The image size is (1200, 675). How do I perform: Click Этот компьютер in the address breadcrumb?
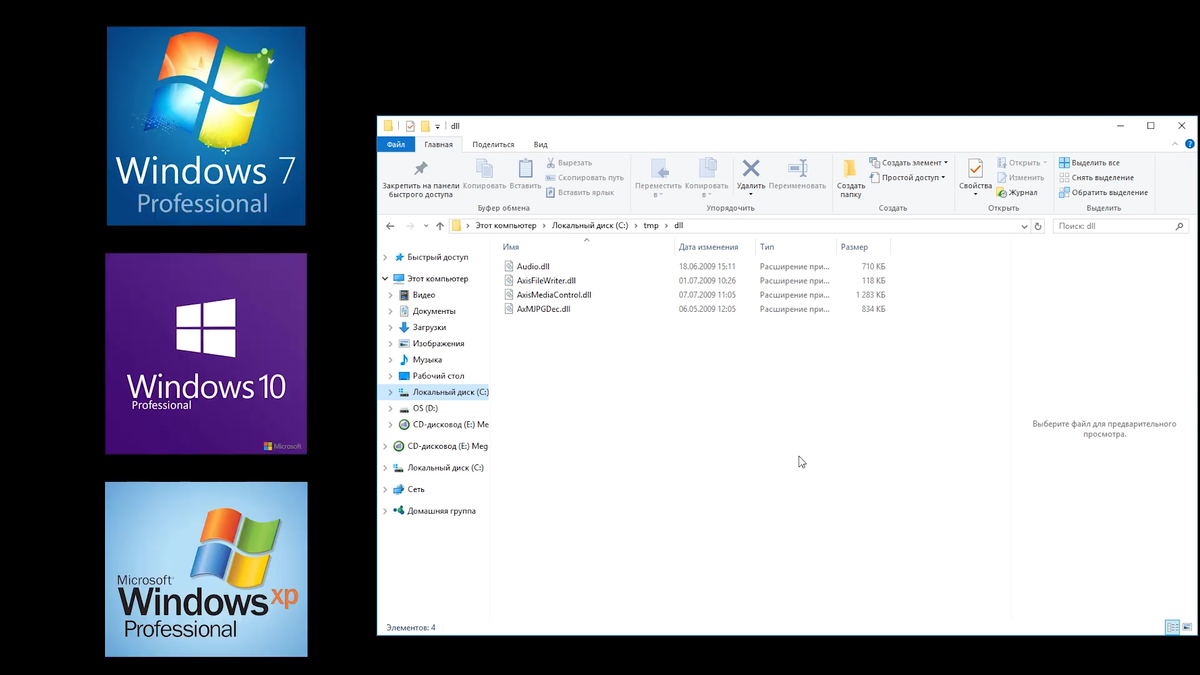click(506, 226)
